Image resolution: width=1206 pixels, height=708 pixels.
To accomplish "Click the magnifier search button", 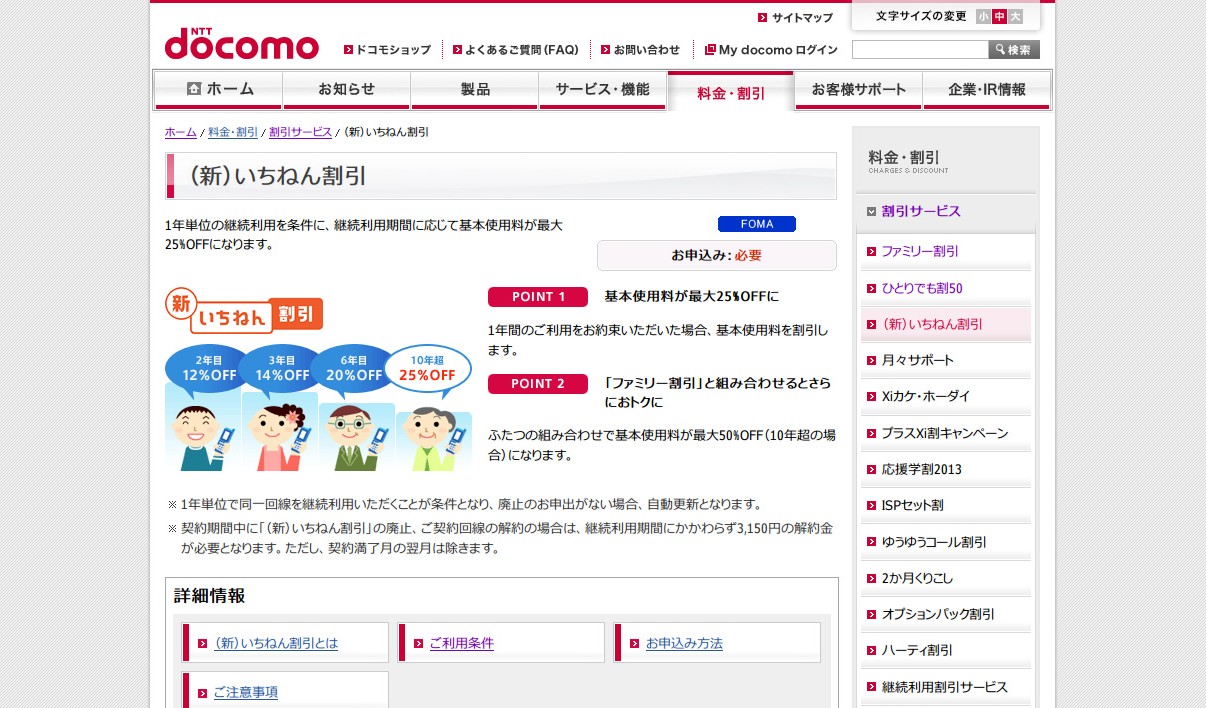I will [1014, 50].
